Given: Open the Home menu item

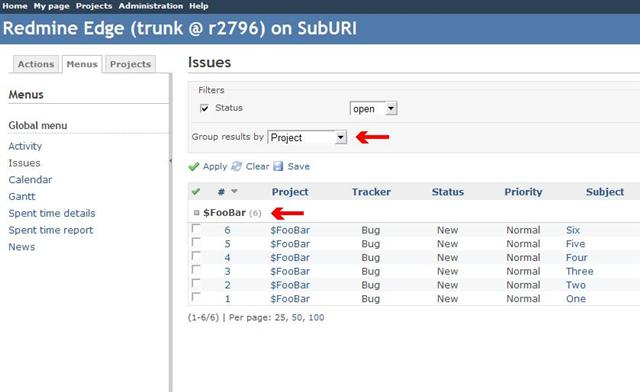Looking at the screenshot, I should 15,6.
